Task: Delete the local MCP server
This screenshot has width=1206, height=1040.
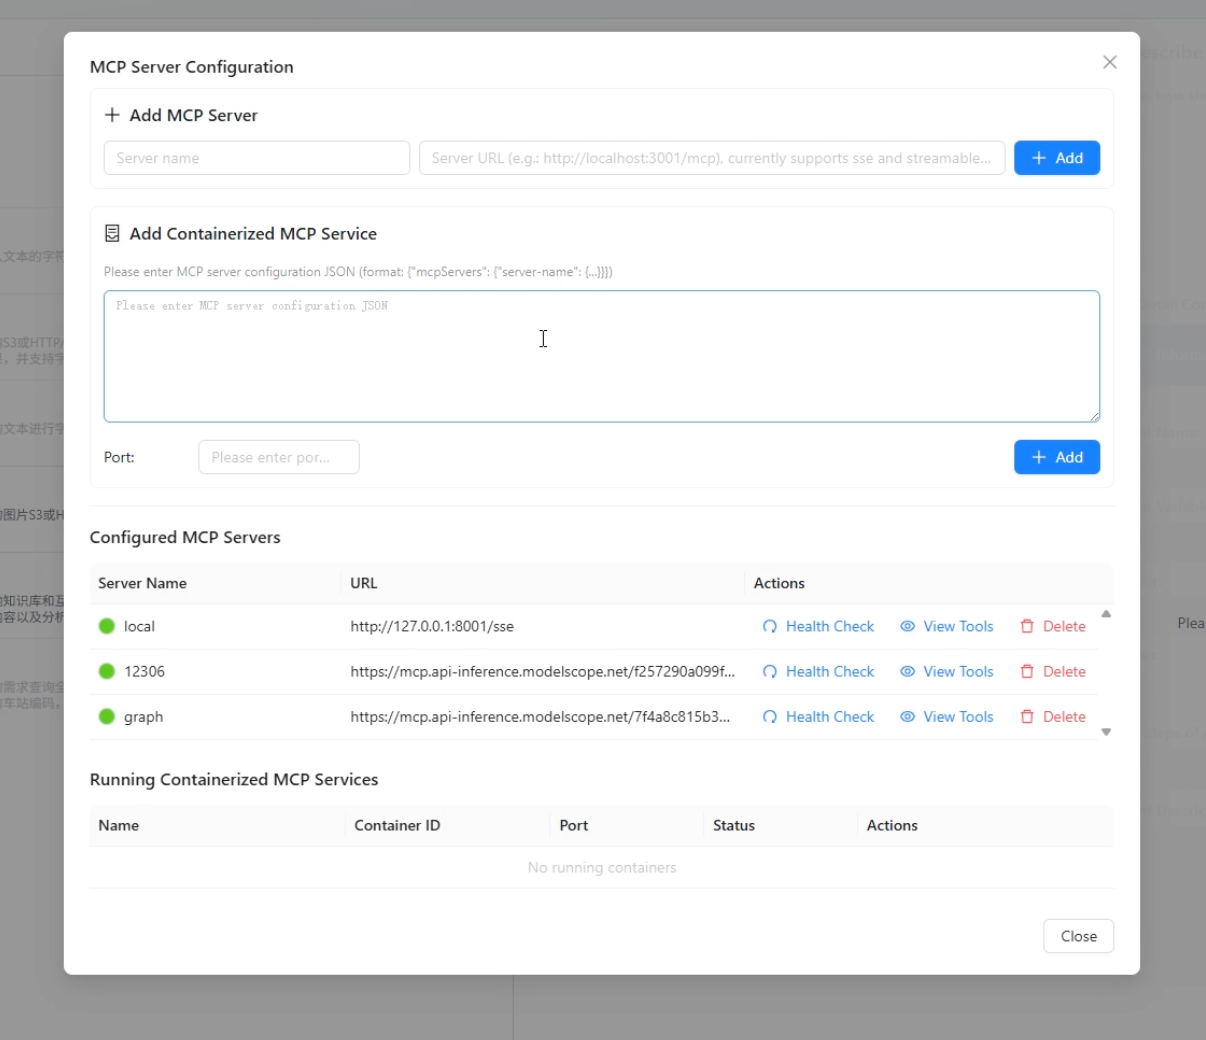Action: click(1052, 627)
